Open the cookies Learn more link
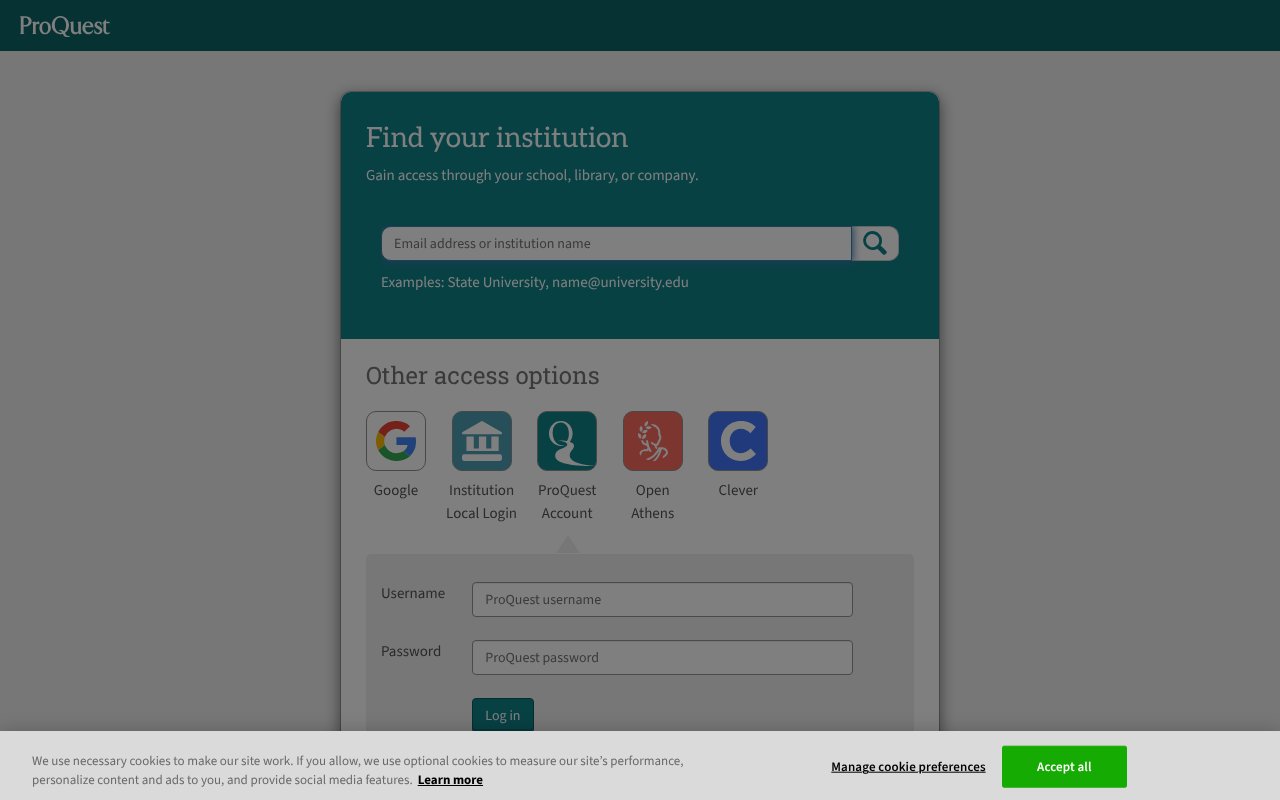This screenshot has height=800, width=1280. [x=450, y=780]
